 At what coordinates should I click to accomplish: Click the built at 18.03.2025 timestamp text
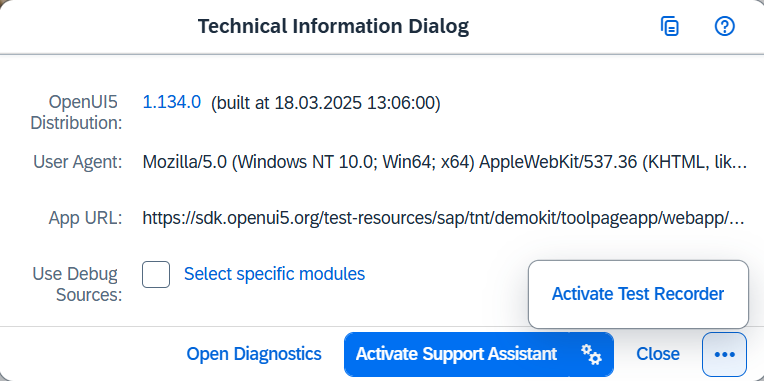pyautogui.click(x=325, y=103)
